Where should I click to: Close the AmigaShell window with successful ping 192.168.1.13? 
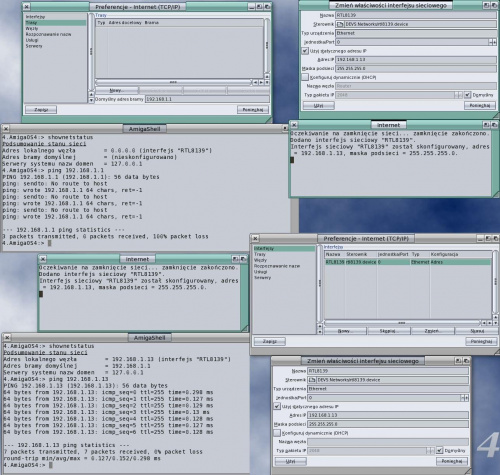tap(7, 337)
